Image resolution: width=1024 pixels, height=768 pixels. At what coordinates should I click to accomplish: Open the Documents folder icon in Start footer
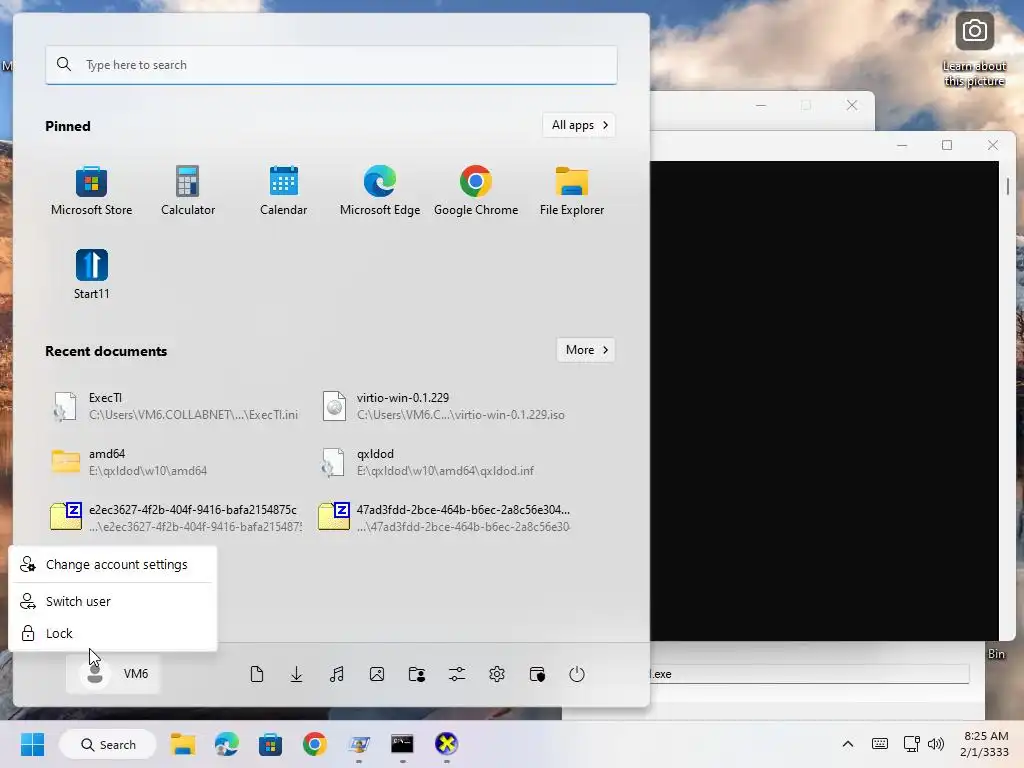(257, 674)
